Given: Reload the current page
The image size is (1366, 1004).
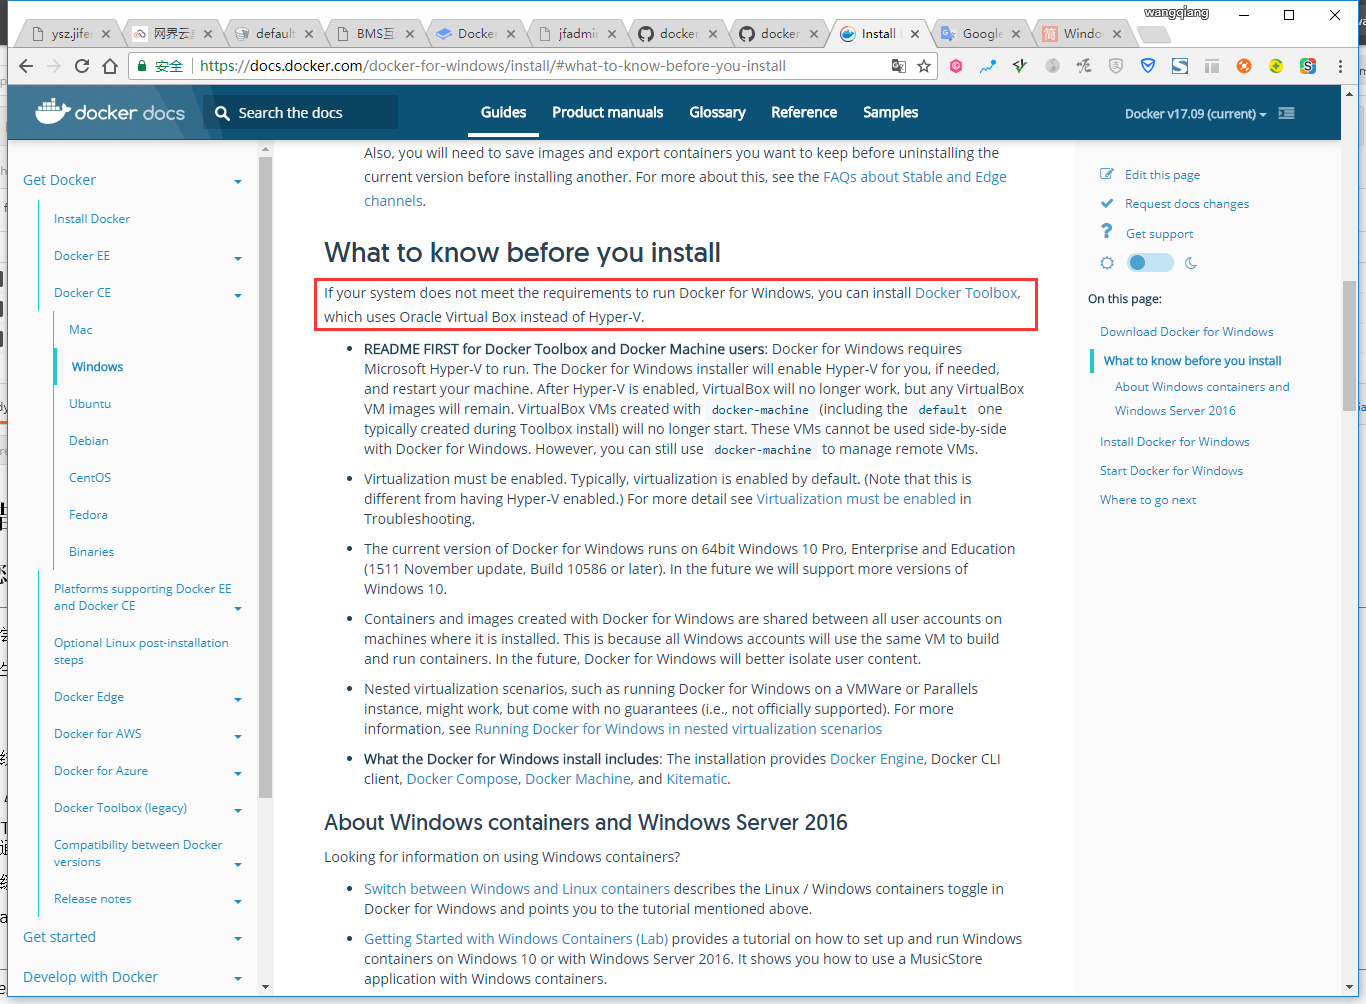Looking at the screenshot, I should coord(82,66).
